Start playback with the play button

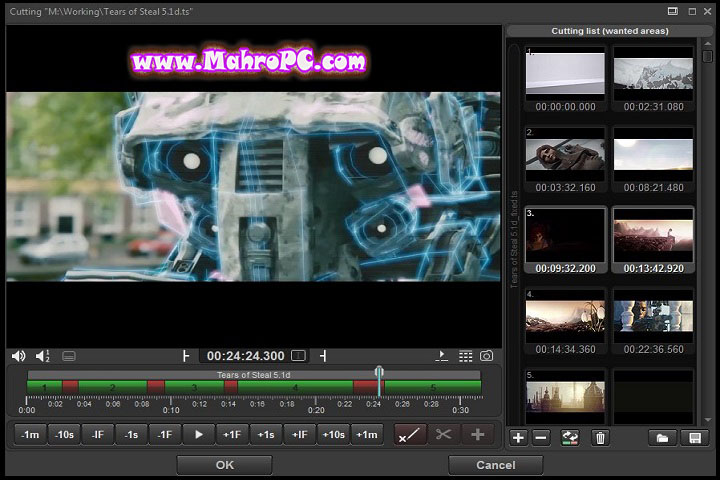(198, 435)
